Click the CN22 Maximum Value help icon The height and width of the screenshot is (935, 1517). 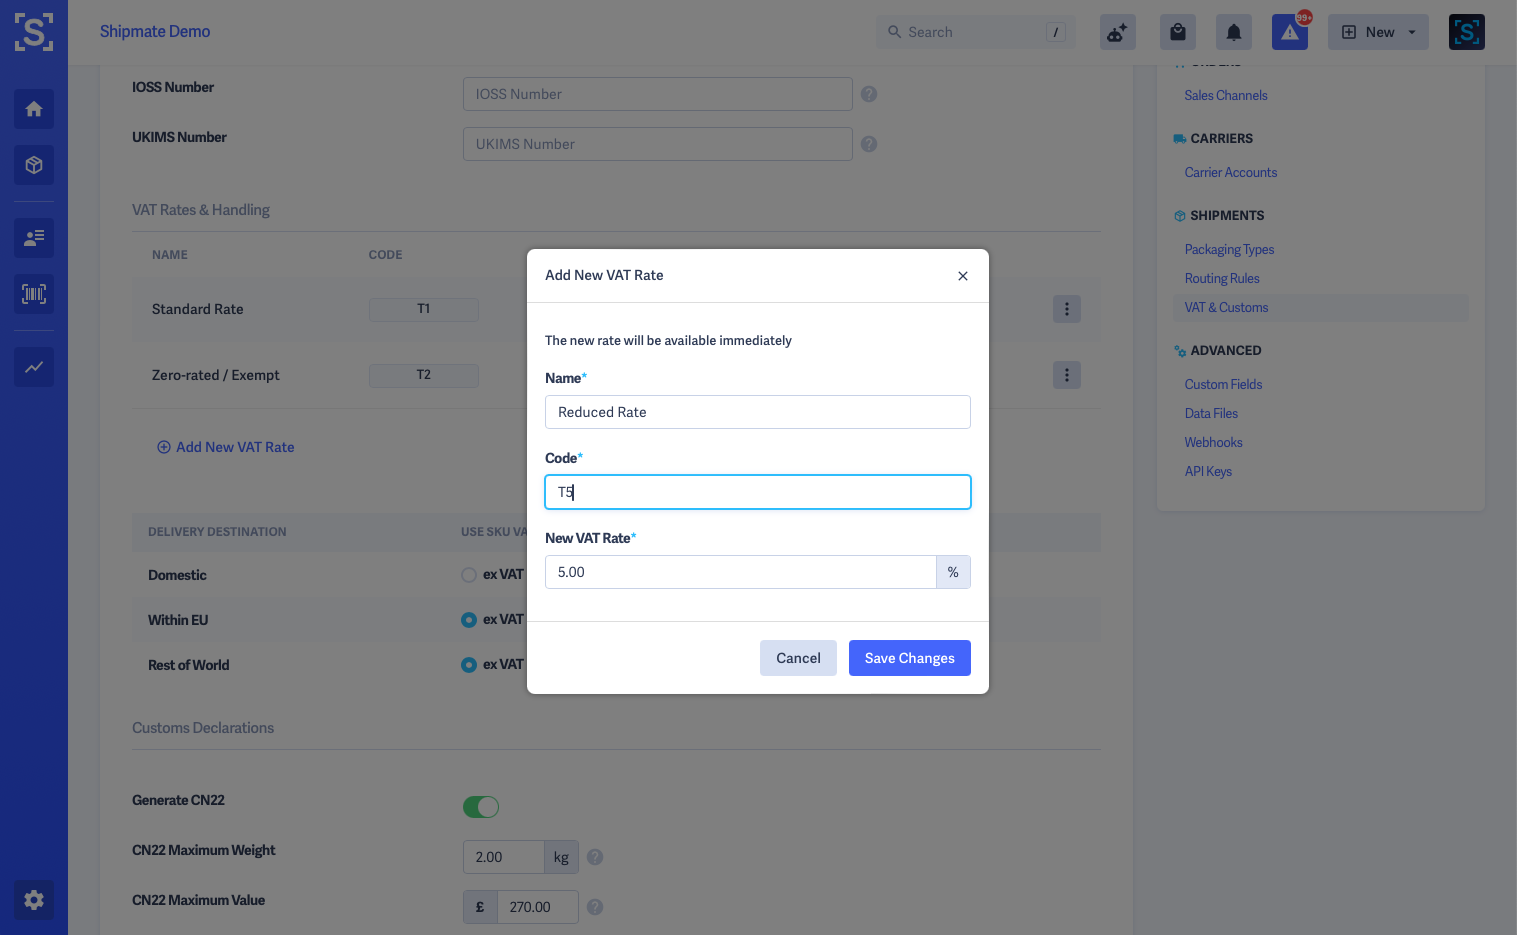coord(595,907)
